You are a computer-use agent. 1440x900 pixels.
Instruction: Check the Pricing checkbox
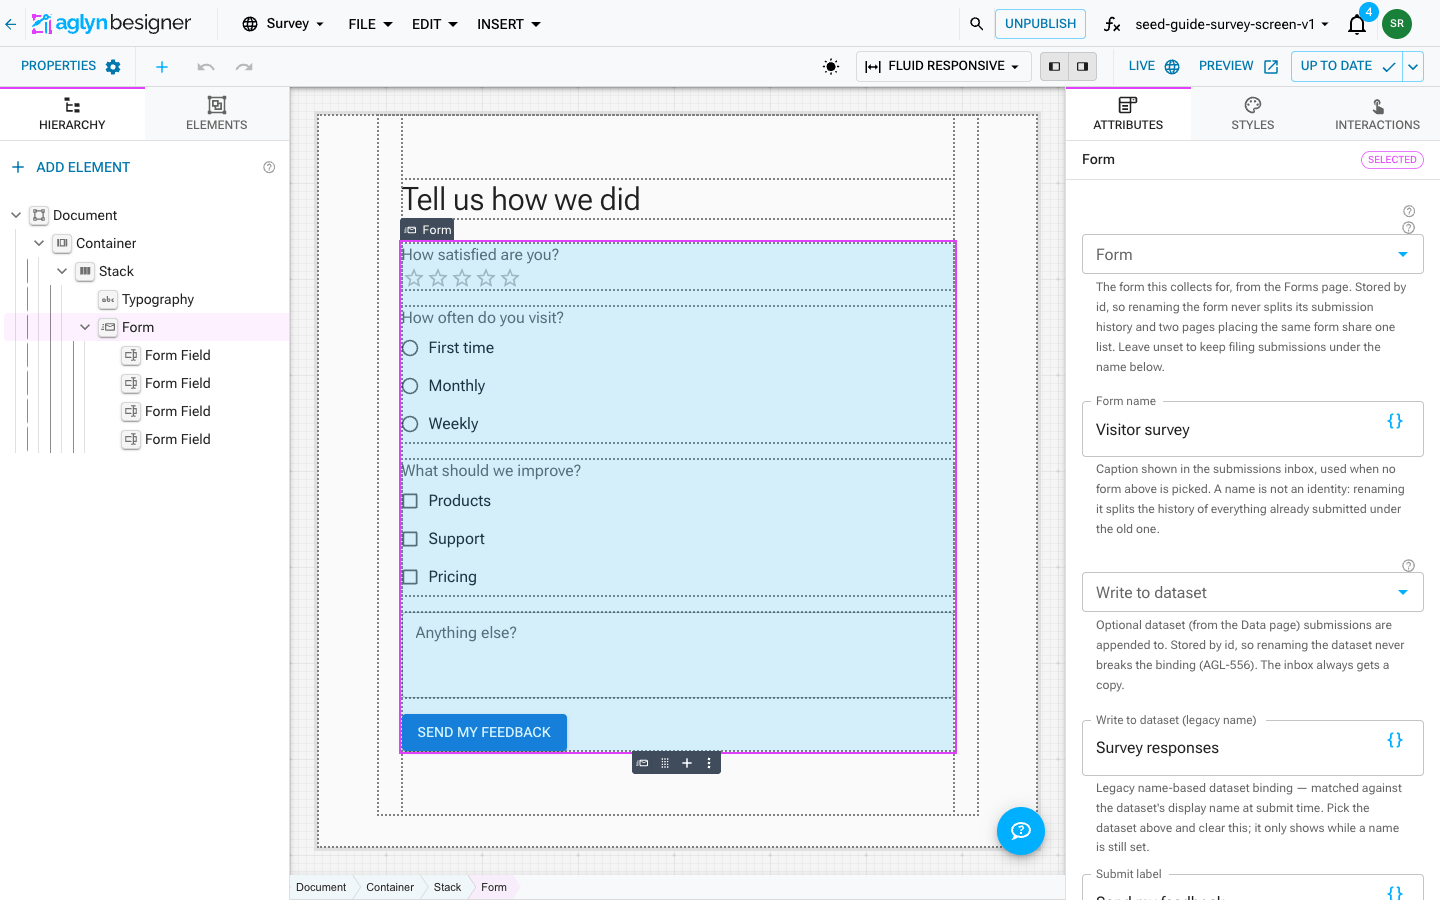(410, 577)
